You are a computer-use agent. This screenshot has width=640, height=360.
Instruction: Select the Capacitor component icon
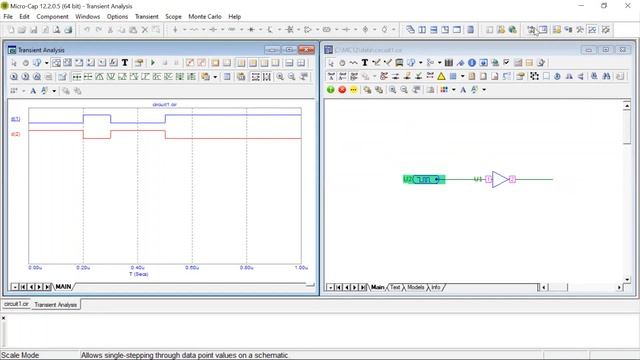pyautogui.click(x=213, y=30)
